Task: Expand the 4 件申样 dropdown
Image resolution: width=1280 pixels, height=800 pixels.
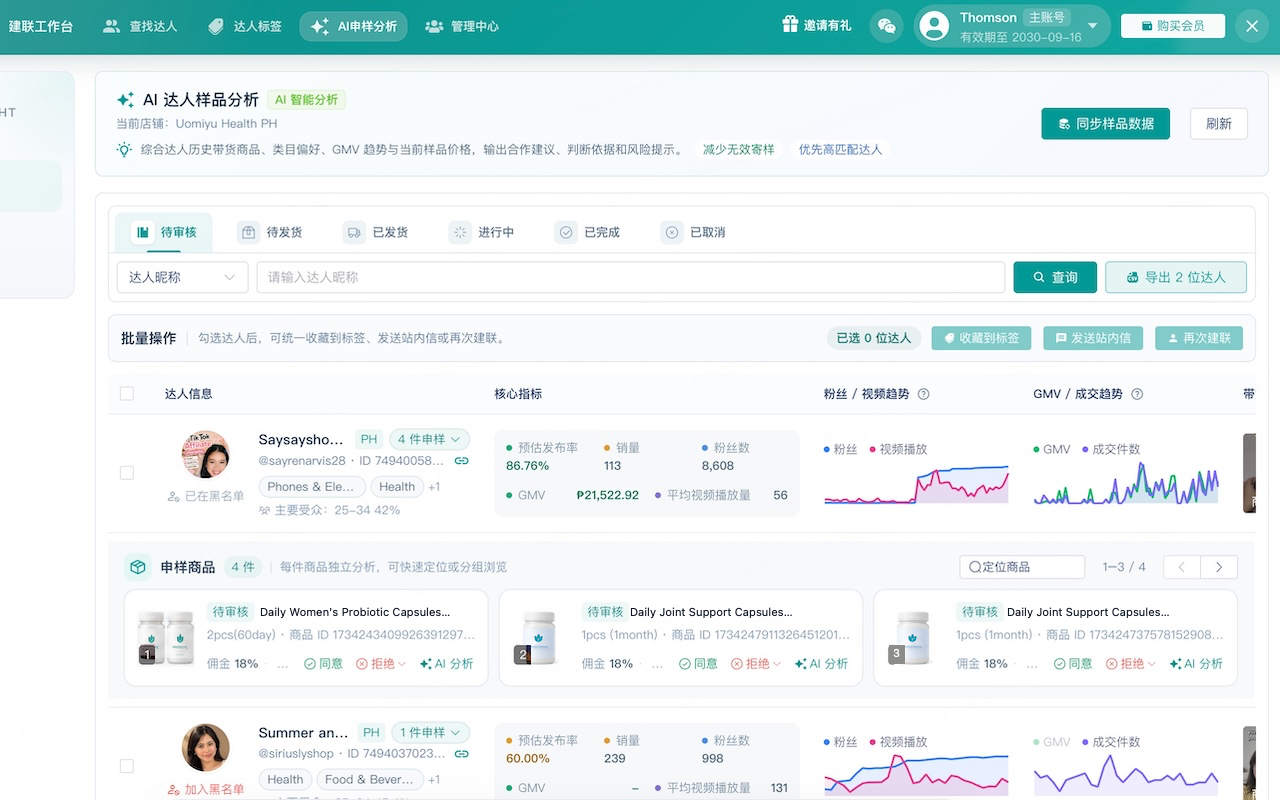Action: tap(429, 439)
